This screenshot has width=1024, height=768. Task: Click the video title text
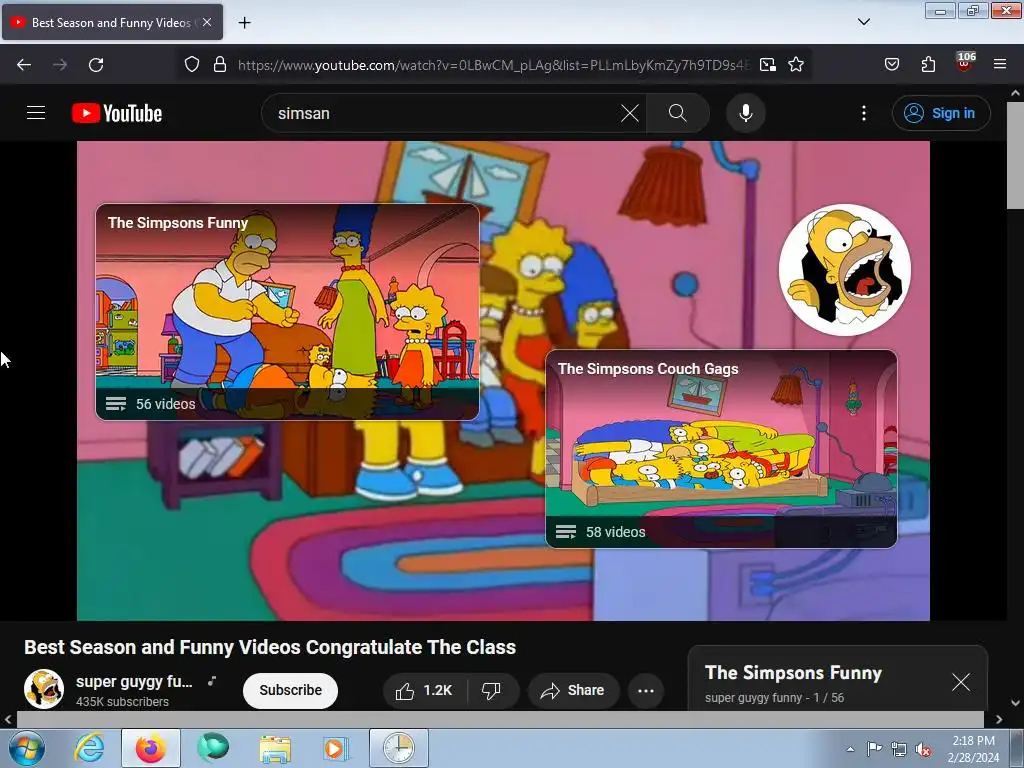(x=270, y=647)
